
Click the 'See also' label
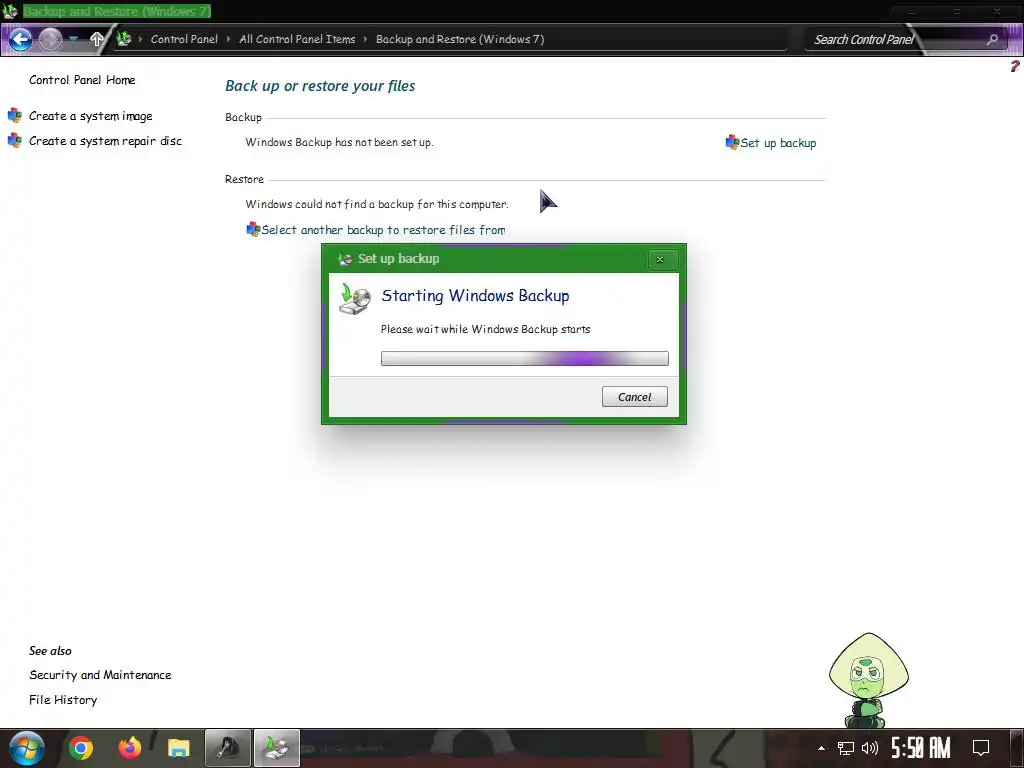[x=50, y=650]
